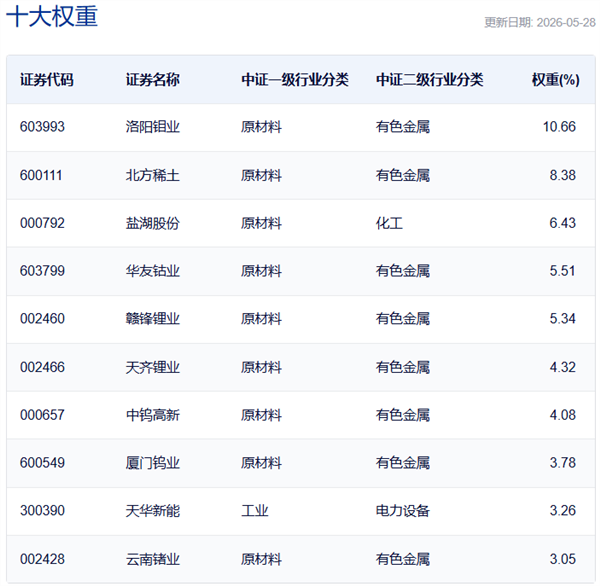Click the weight value 5.34

coord(562,319)
